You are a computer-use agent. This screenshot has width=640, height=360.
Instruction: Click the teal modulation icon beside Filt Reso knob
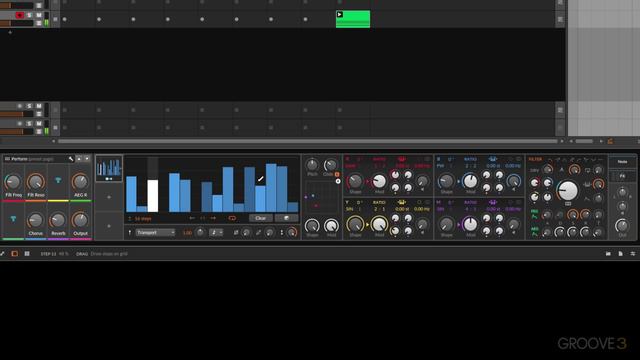[x=58, y=180]
